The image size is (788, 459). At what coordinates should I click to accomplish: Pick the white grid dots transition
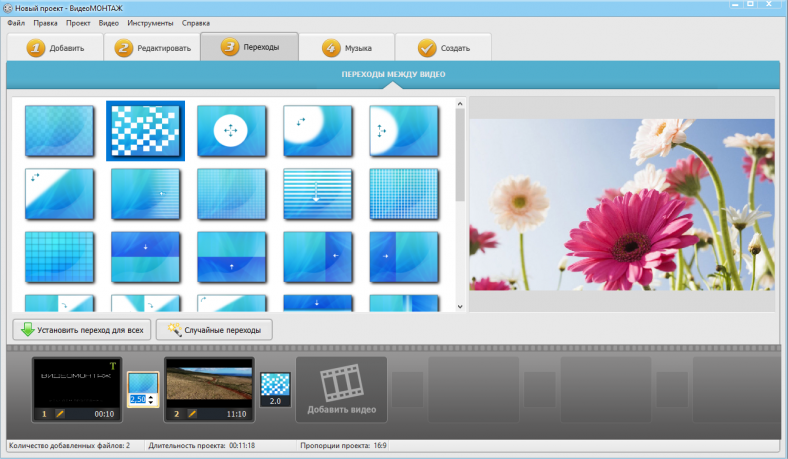click(404, 194)
